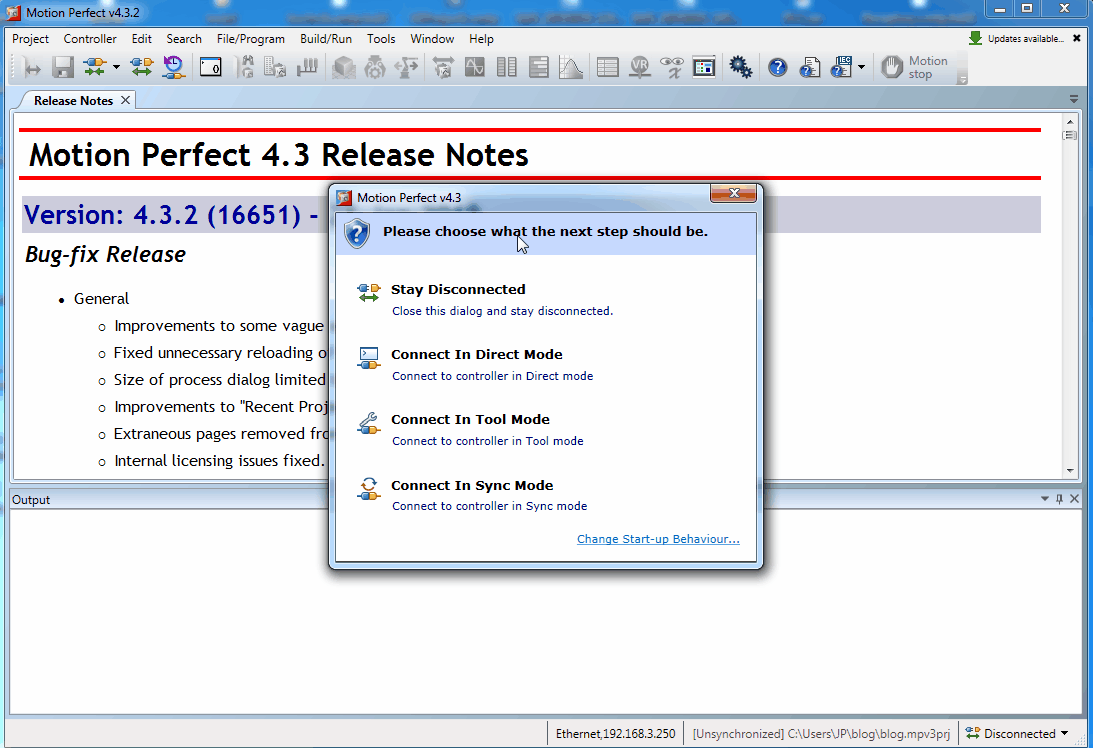Click the robot gripper with gear icon
The image size is (1093, 748).
(x=375, y=68)
